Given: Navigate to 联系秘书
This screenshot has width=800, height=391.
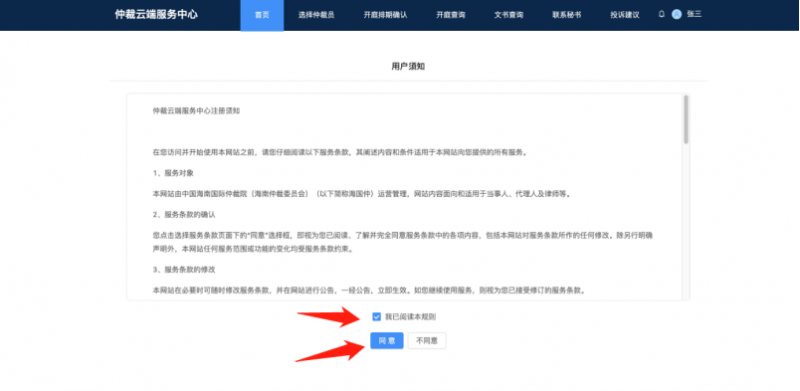Looking at the screenshot, I should pos(566,15).
